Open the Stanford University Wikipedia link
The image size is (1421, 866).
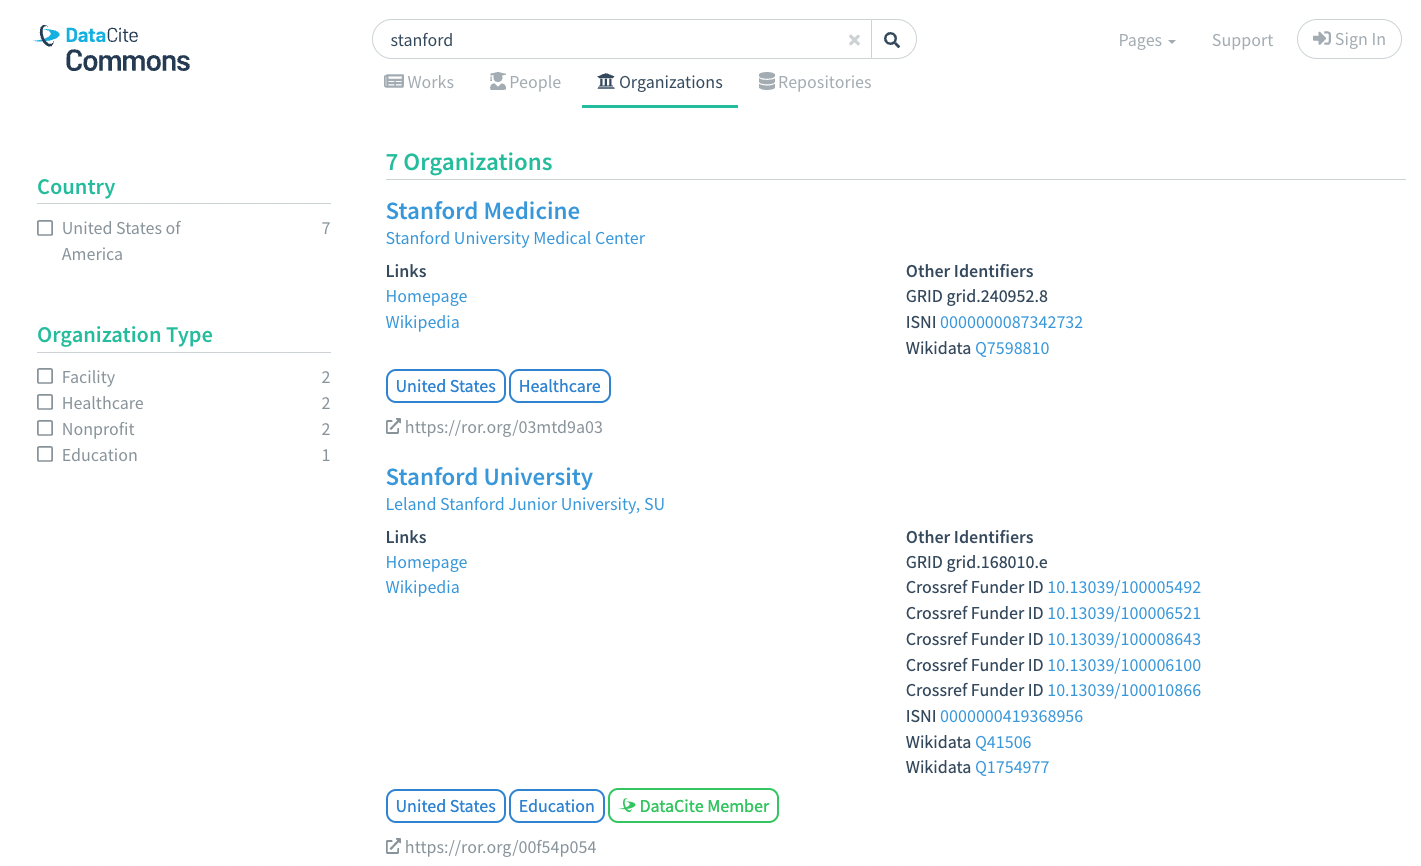pyautogui.click(x=422, y=587)
